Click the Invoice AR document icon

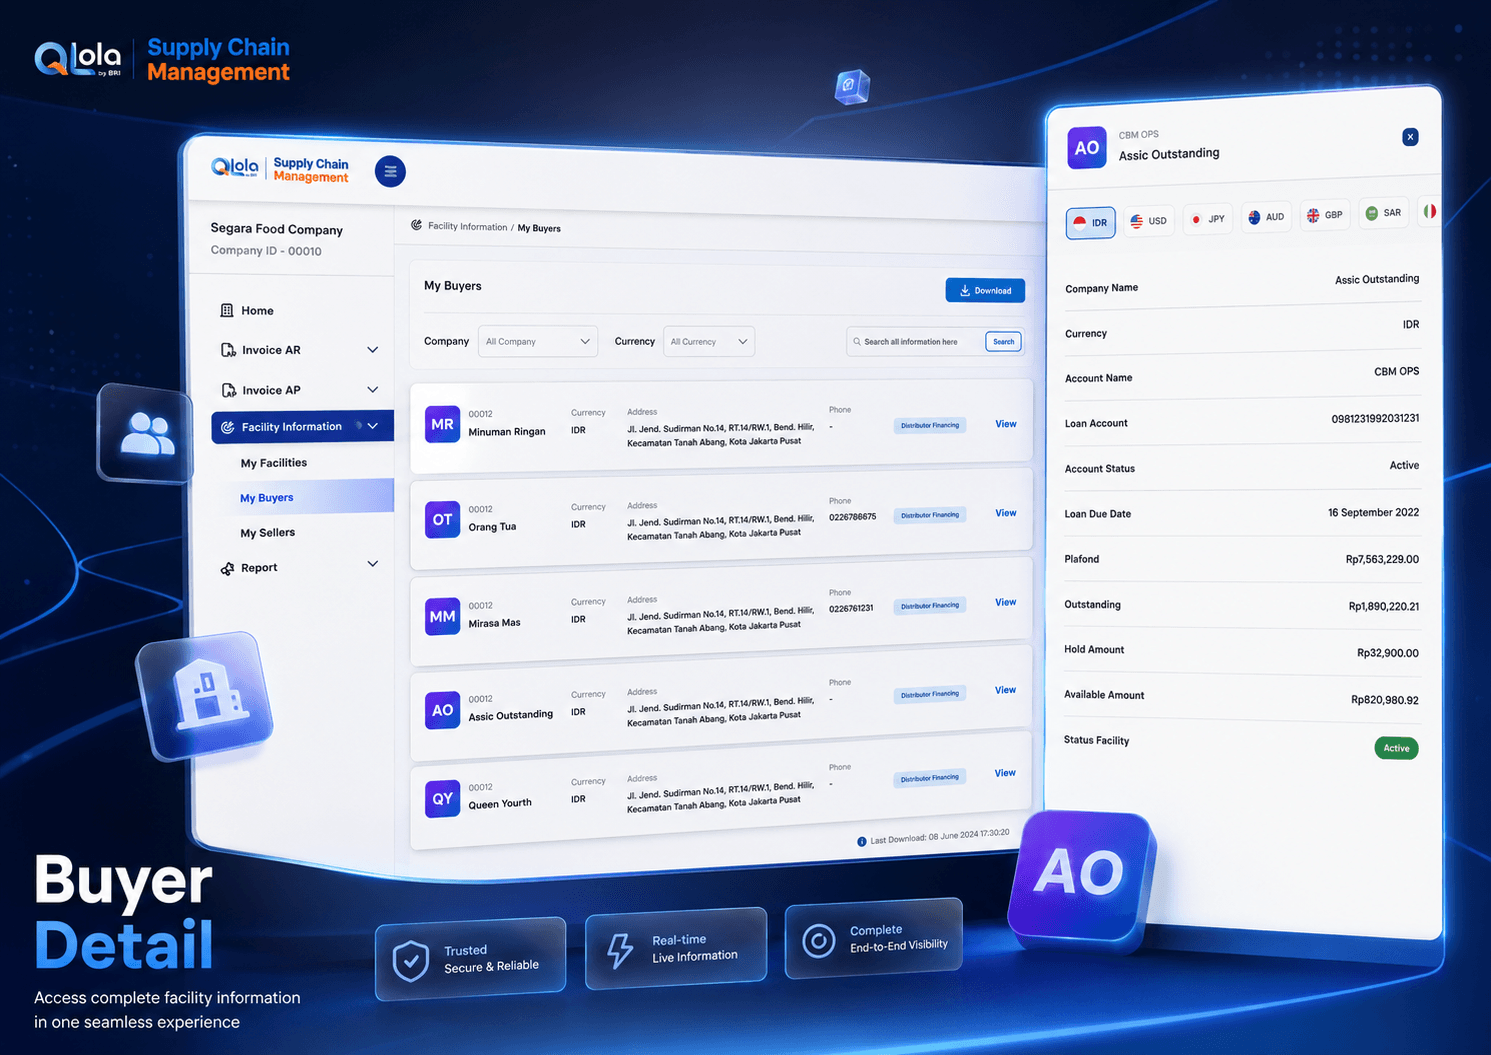click(x=228, y=350)
